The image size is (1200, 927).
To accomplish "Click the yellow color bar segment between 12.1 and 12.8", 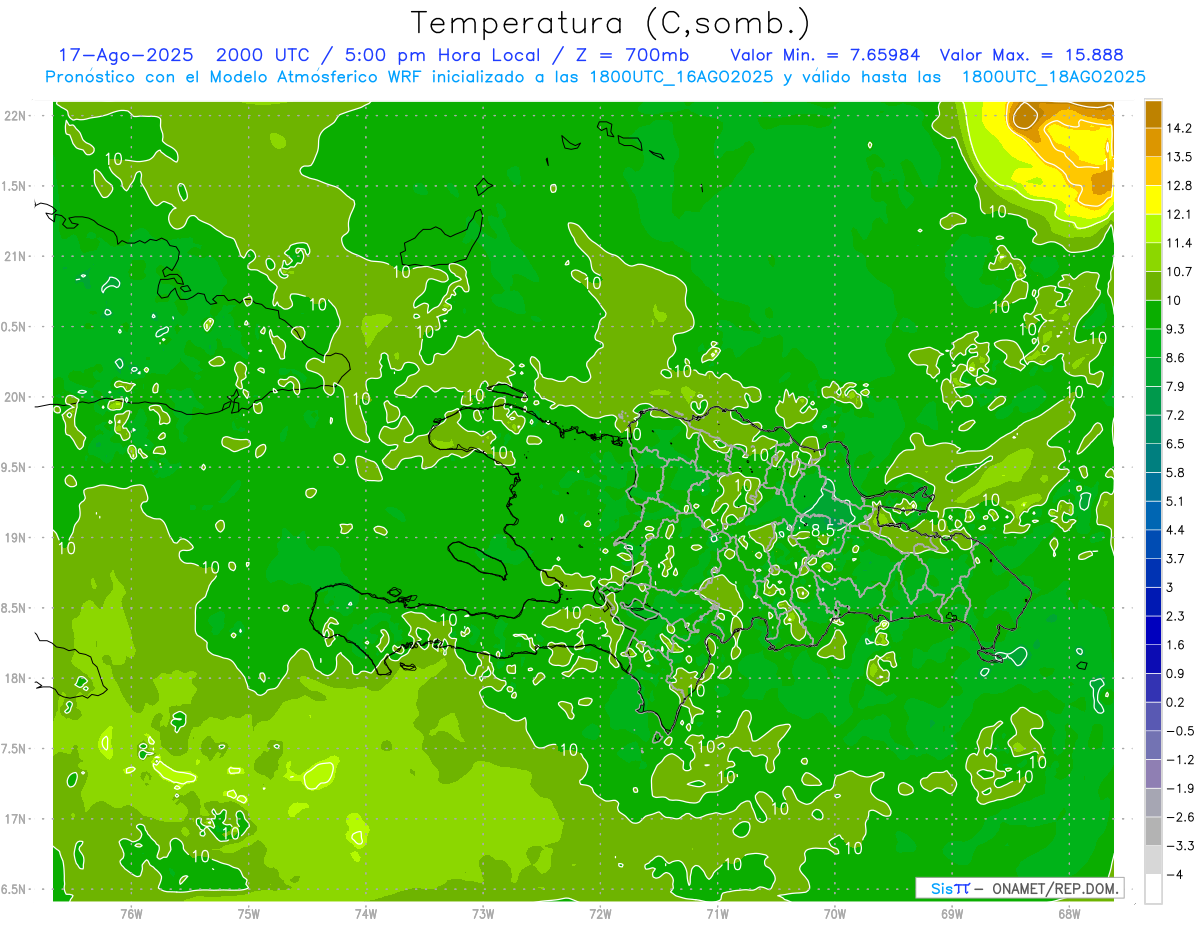I will [x=1153, y=200].
